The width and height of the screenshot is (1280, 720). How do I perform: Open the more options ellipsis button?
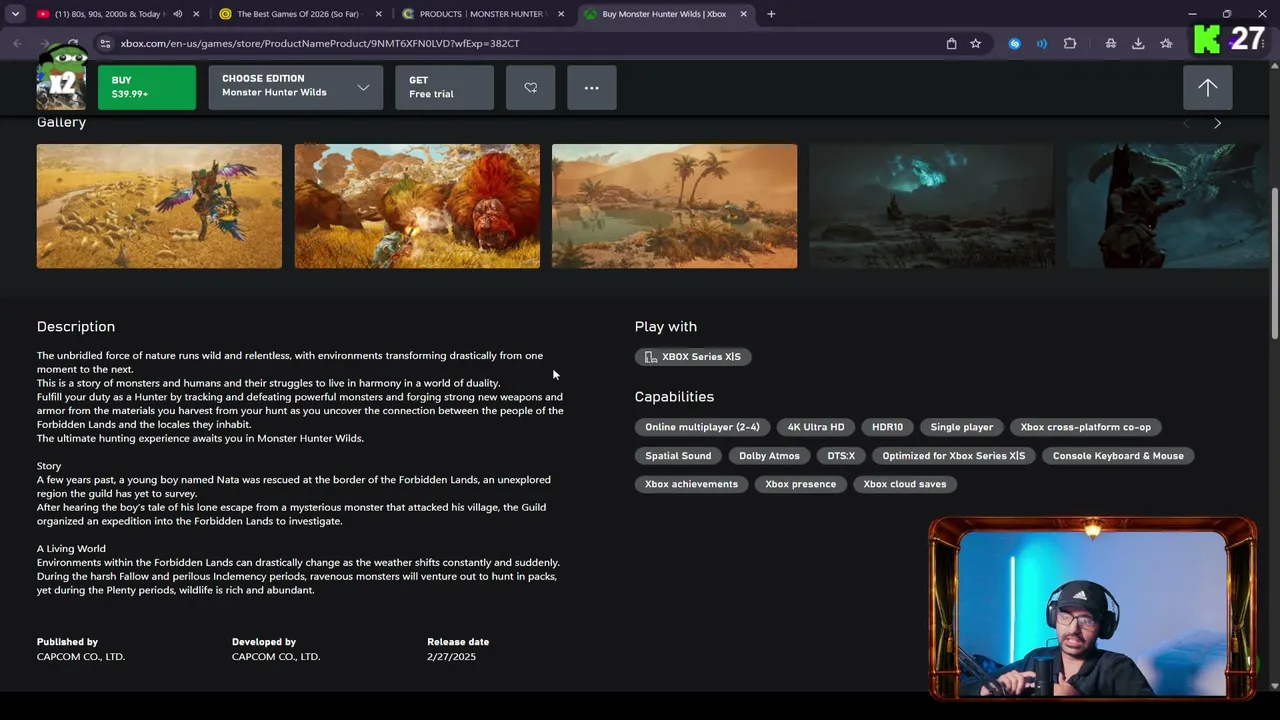click(592, 87)
